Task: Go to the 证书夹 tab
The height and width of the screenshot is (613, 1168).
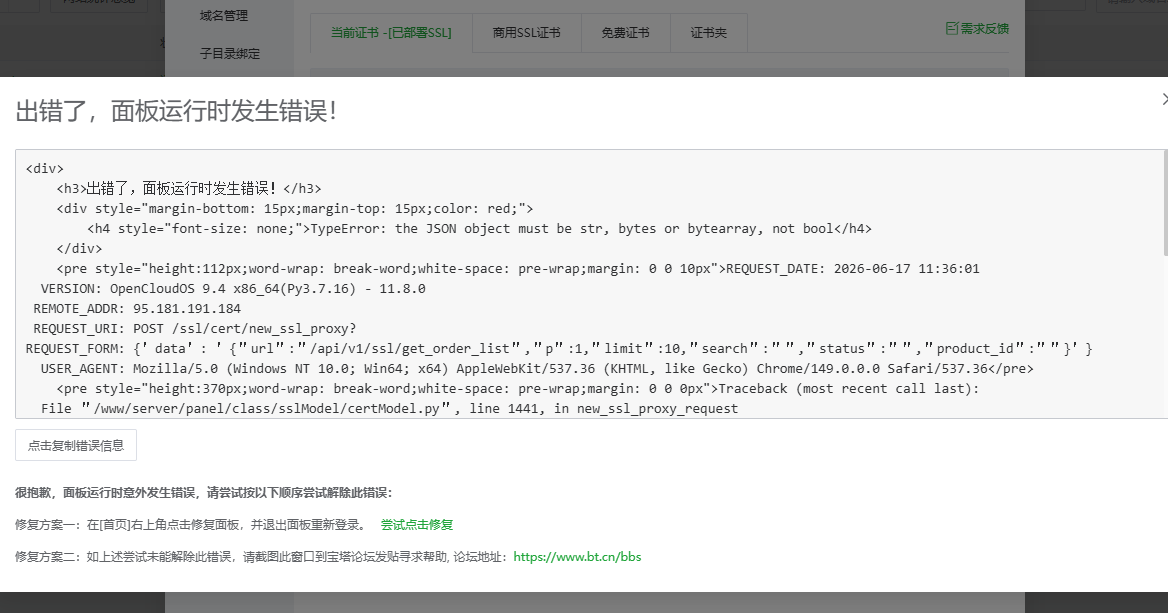Action: pos(708,33)
